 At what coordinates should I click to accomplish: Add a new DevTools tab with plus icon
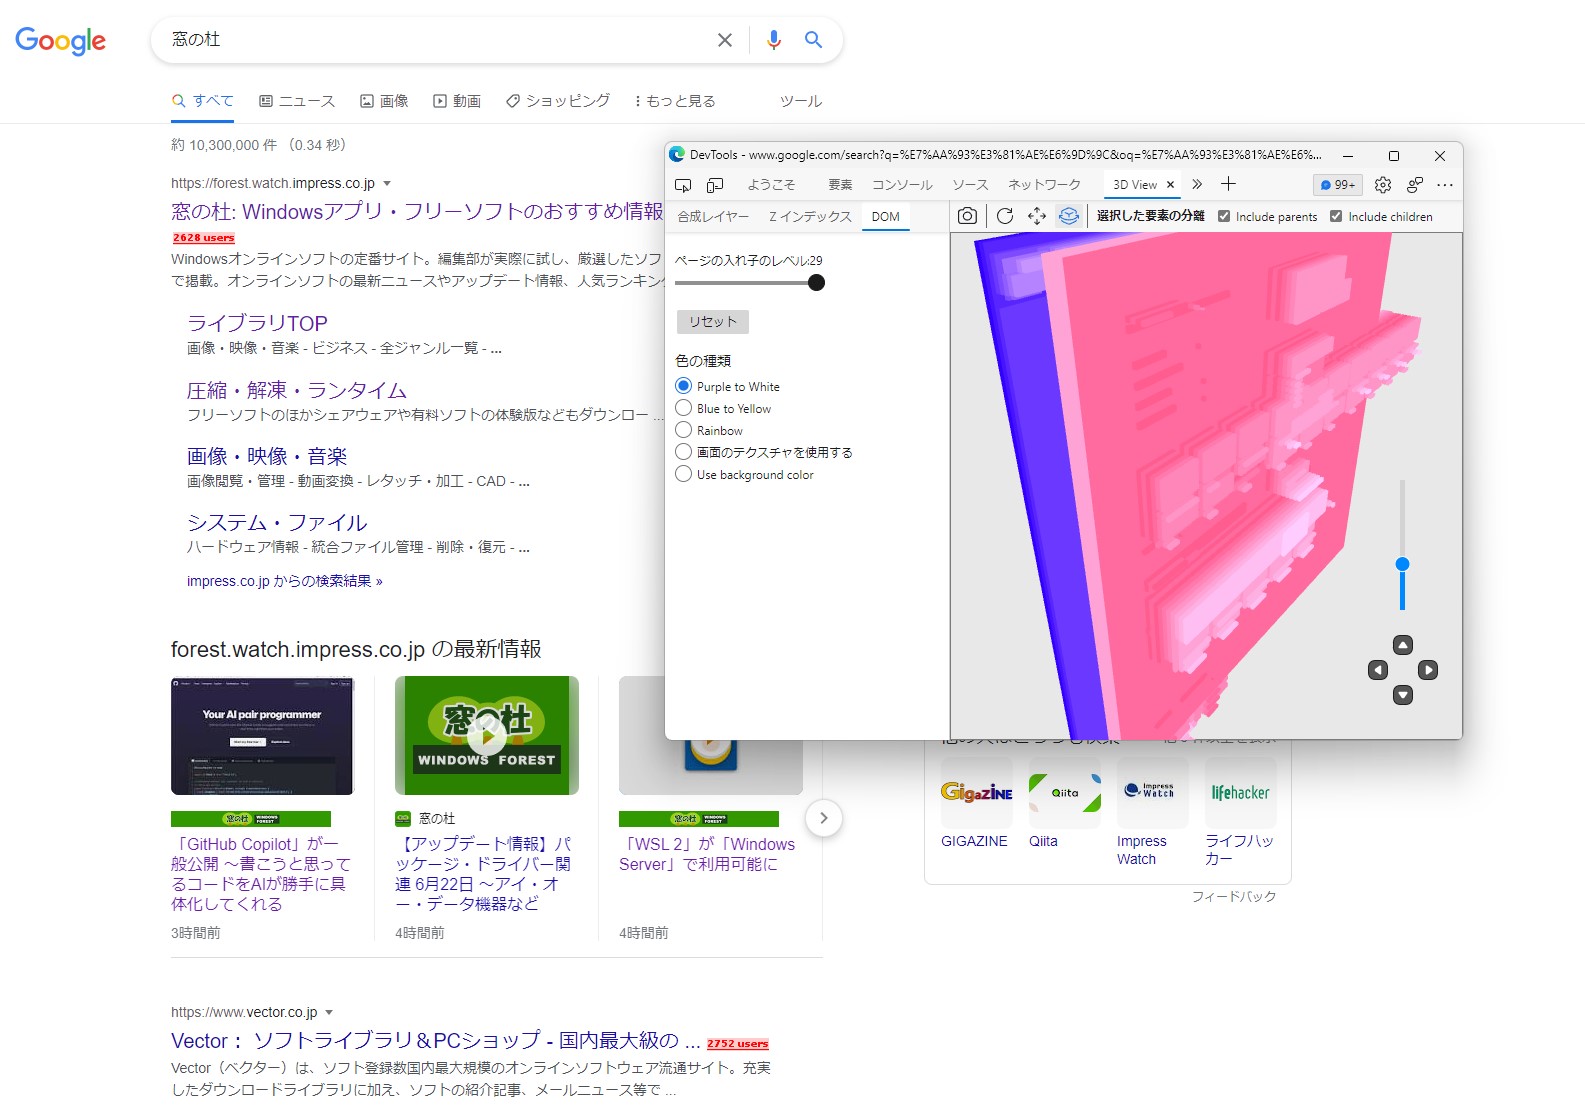pos(1229,184)
